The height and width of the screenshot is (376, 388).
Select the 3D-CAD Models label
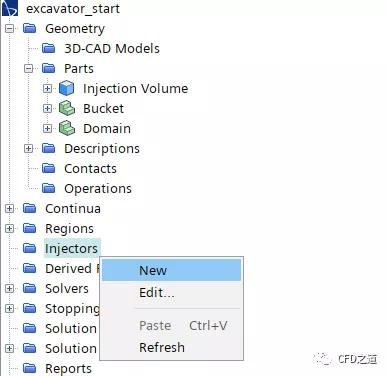[112, 49]
